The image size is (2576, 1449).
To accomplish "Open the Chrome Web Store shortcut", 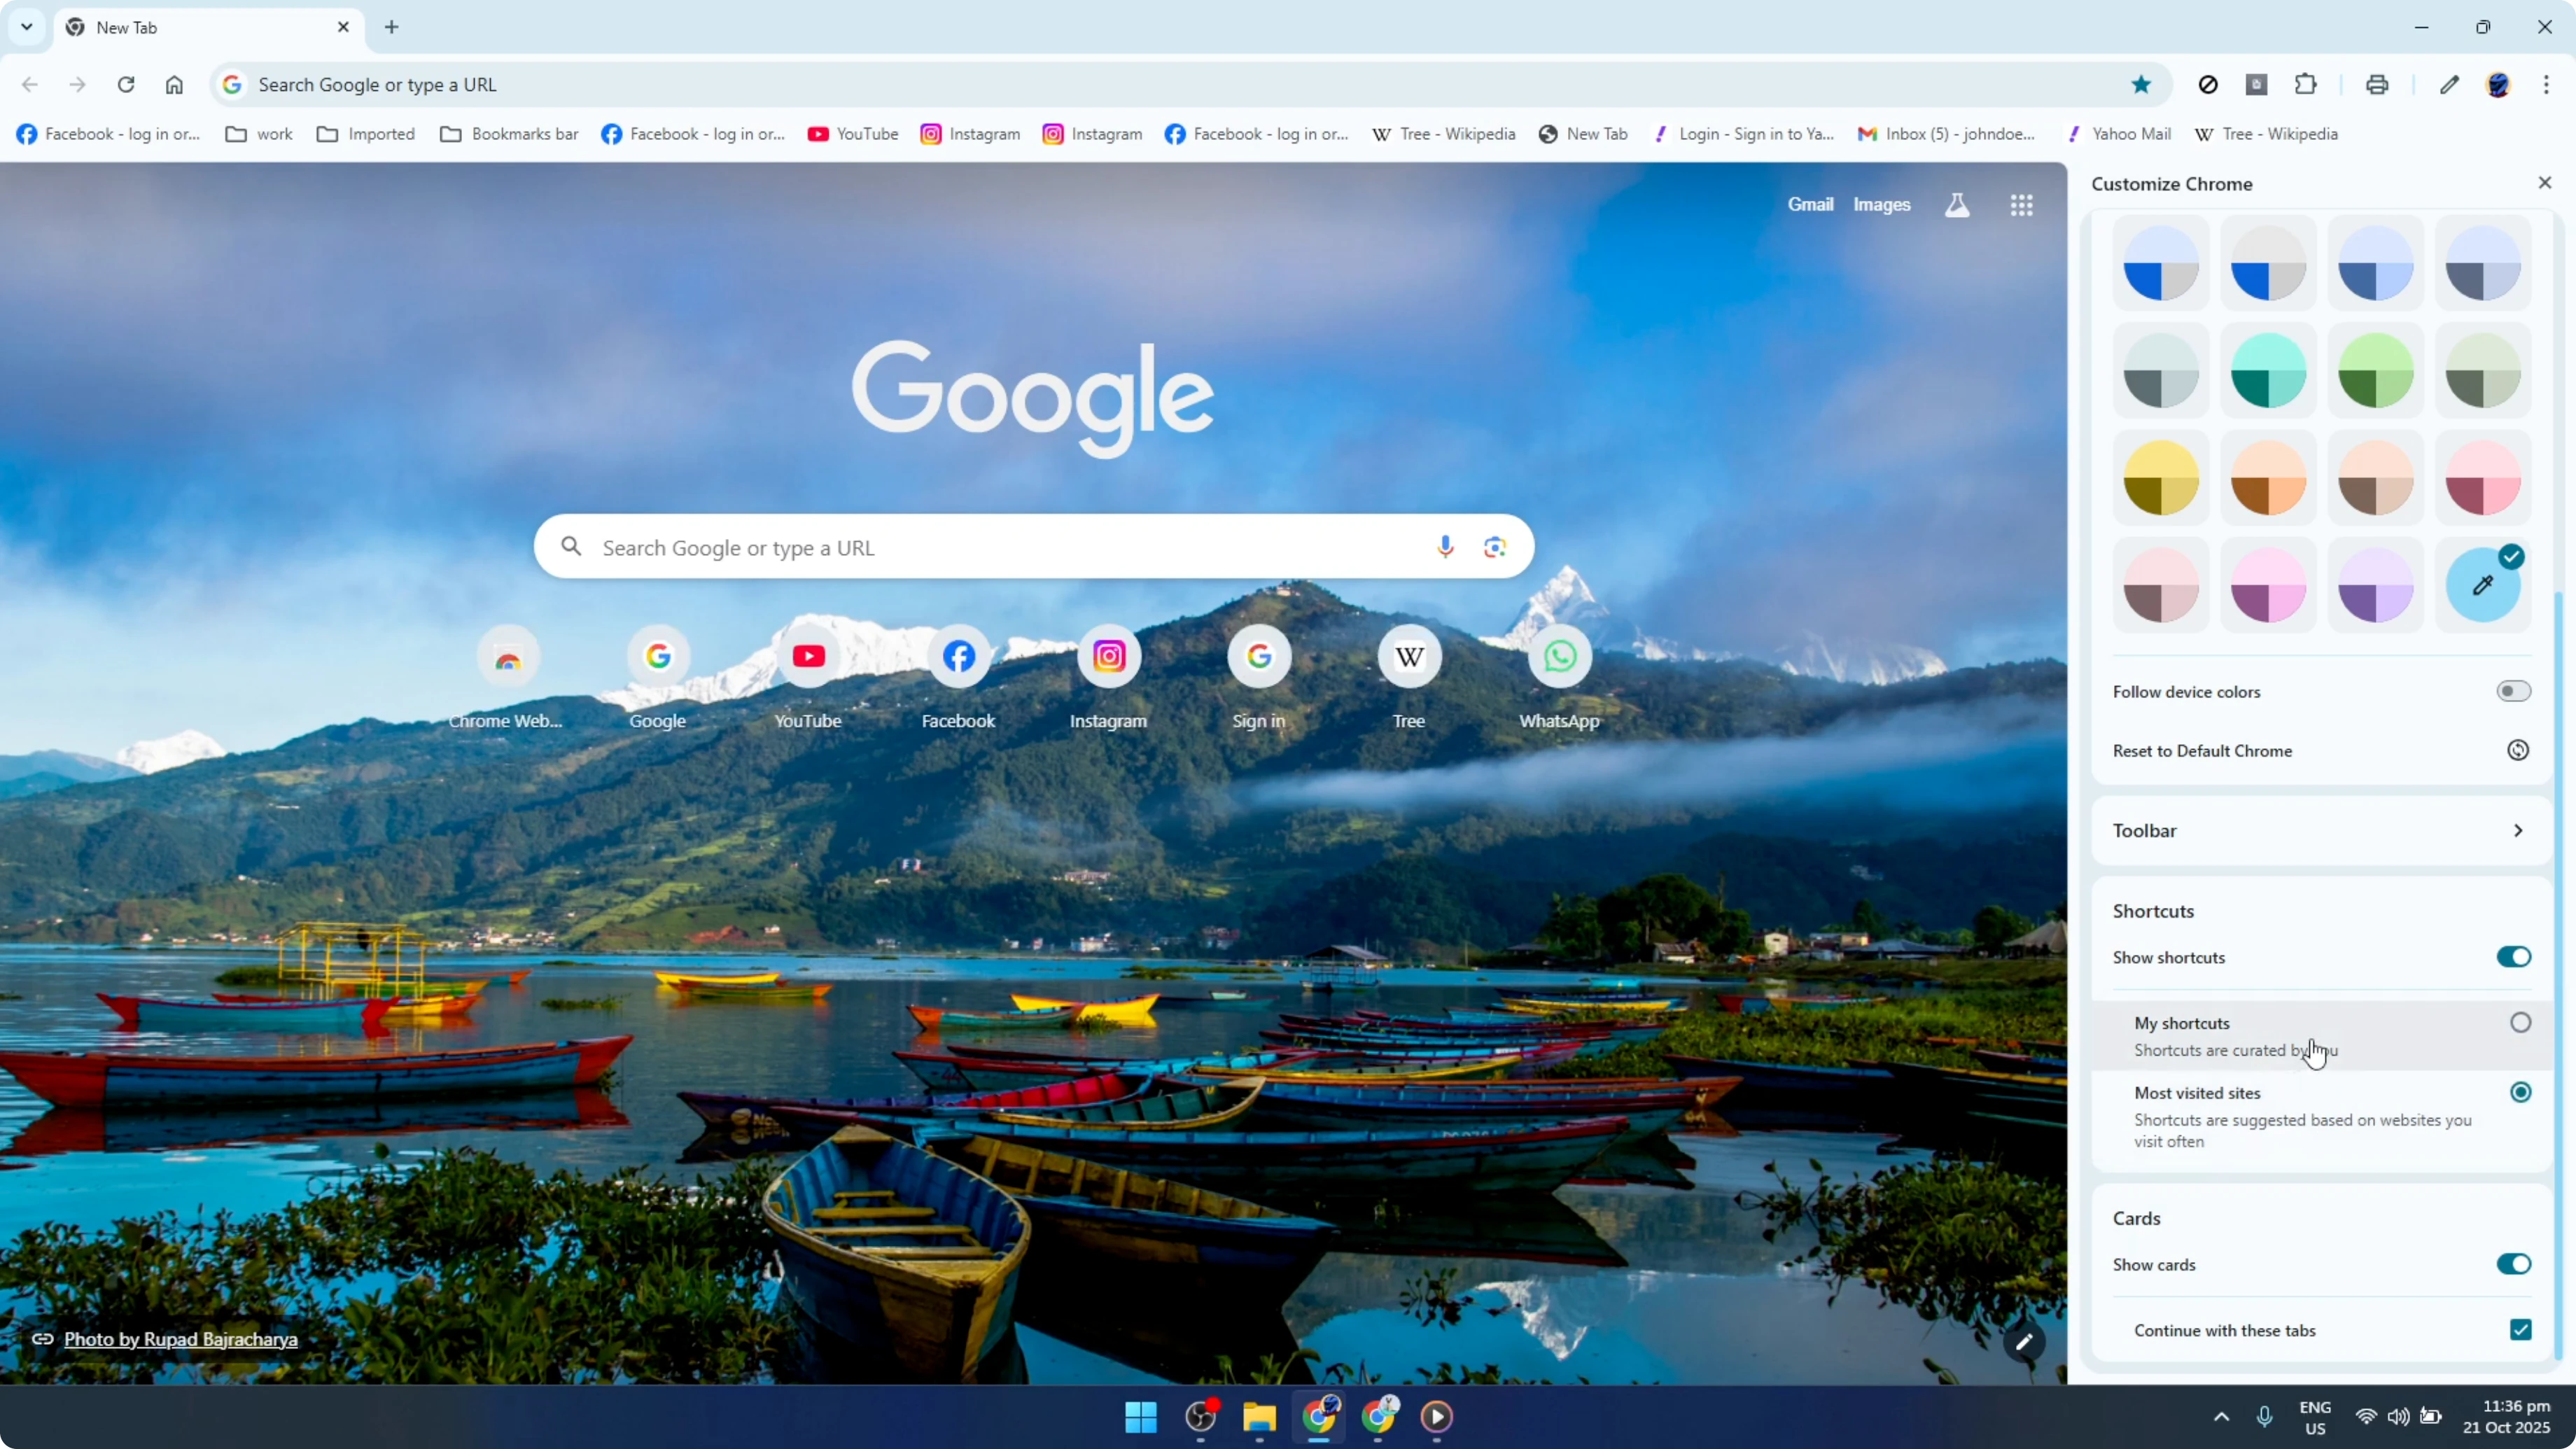I will [507, 678].
